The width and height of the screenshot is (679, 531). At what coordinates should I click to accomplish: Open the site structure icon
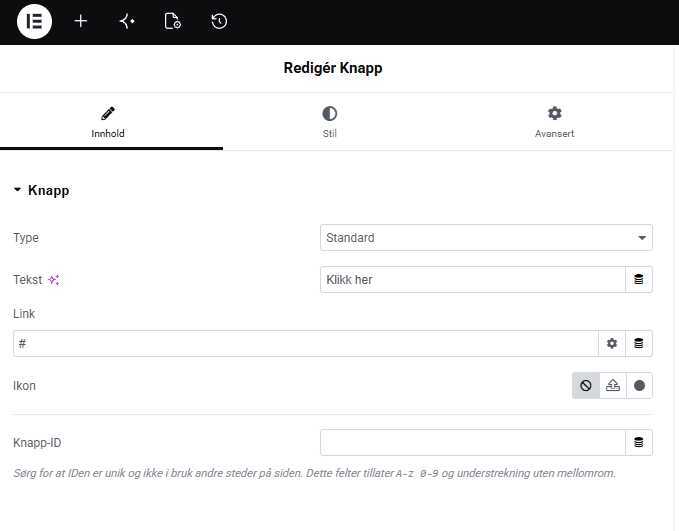[x=127, y=21]
